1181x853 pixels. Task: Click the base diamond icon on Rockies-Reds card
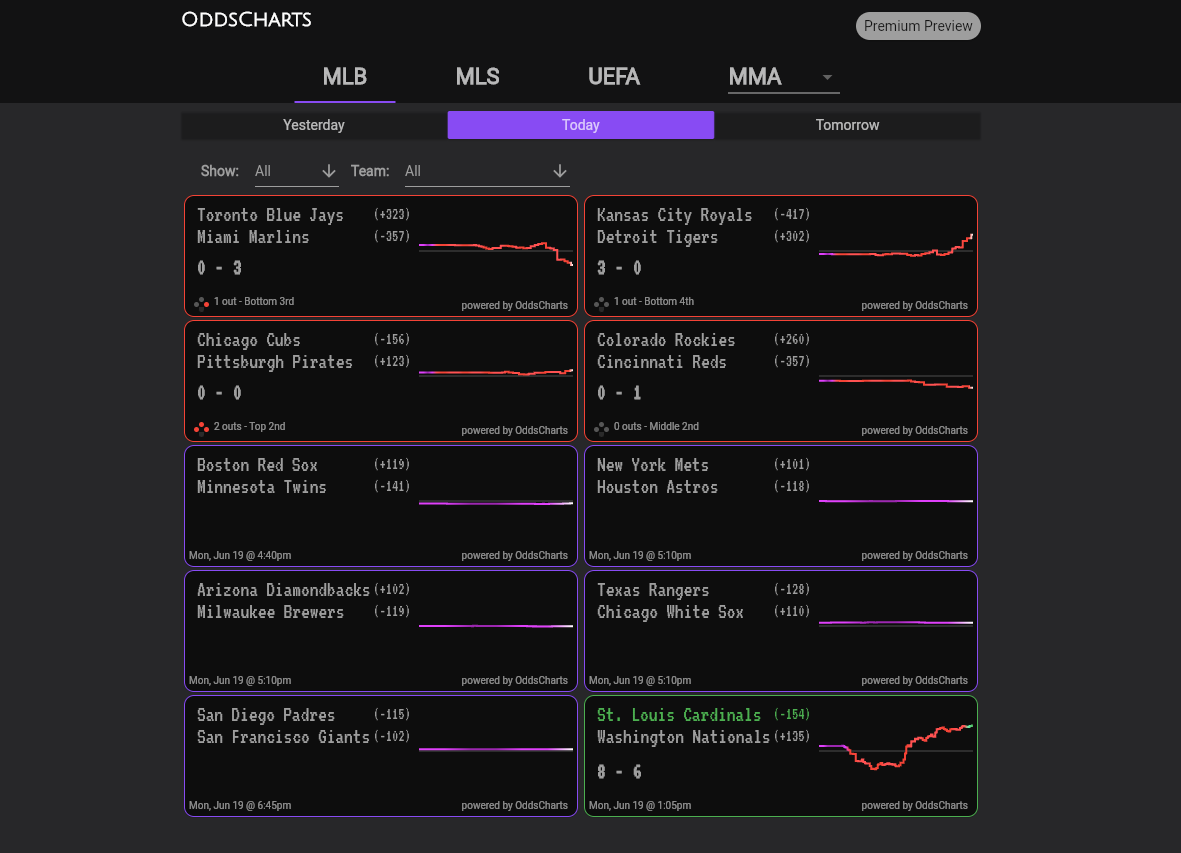[601, 426]
